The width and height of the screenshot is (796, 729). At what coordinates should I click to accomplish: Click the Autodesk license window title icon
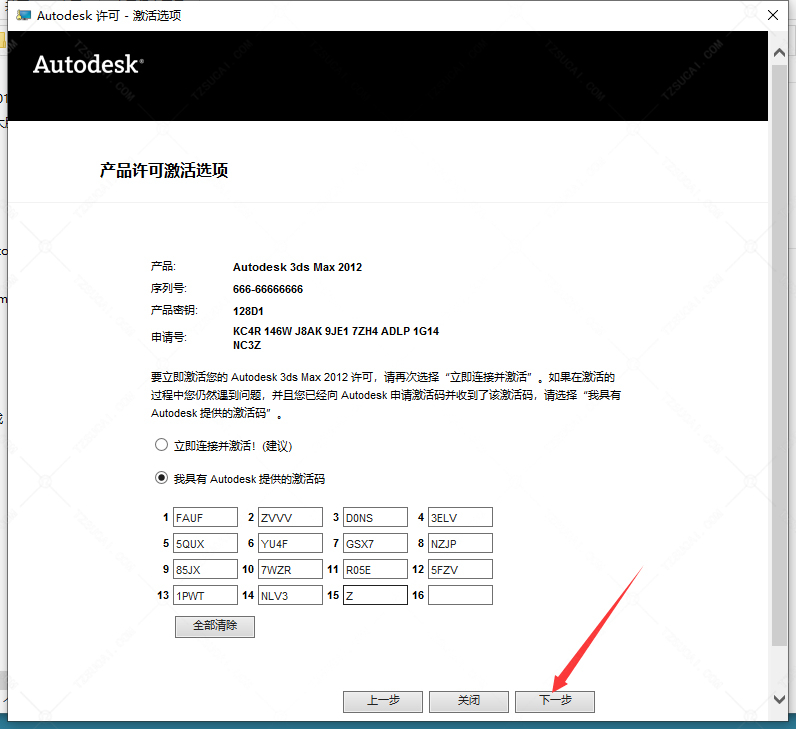23,15
